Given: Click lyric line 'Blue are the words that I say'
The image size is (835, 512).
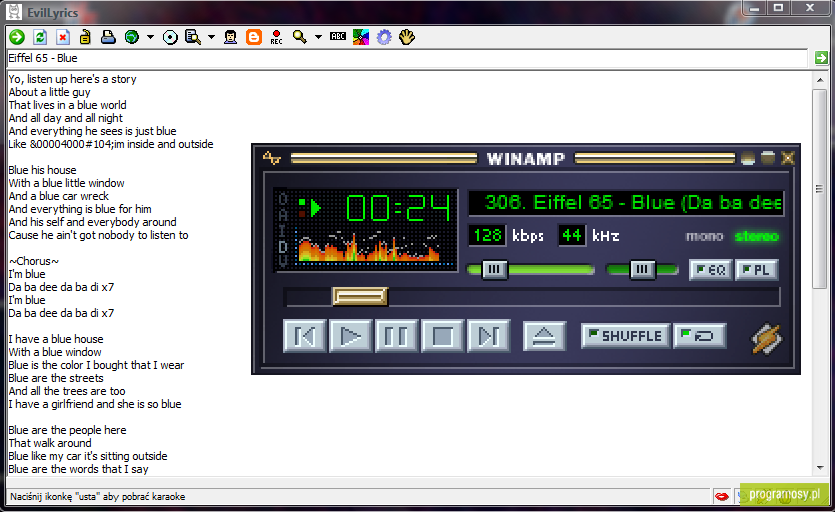Looking at the screenshot, I should tap(78, 469).
